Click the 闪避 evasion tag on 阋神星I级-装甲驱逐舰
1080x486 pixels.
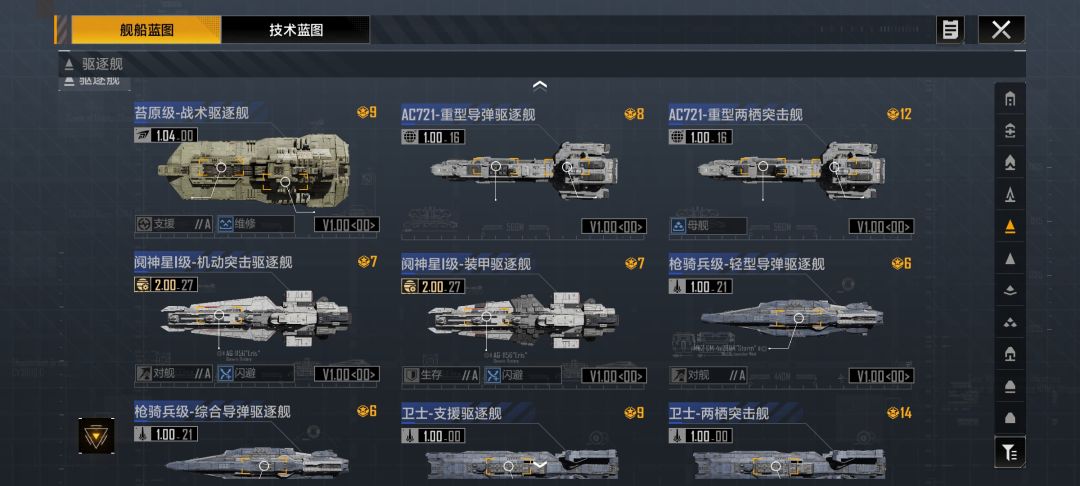click(x=523, y=375)
